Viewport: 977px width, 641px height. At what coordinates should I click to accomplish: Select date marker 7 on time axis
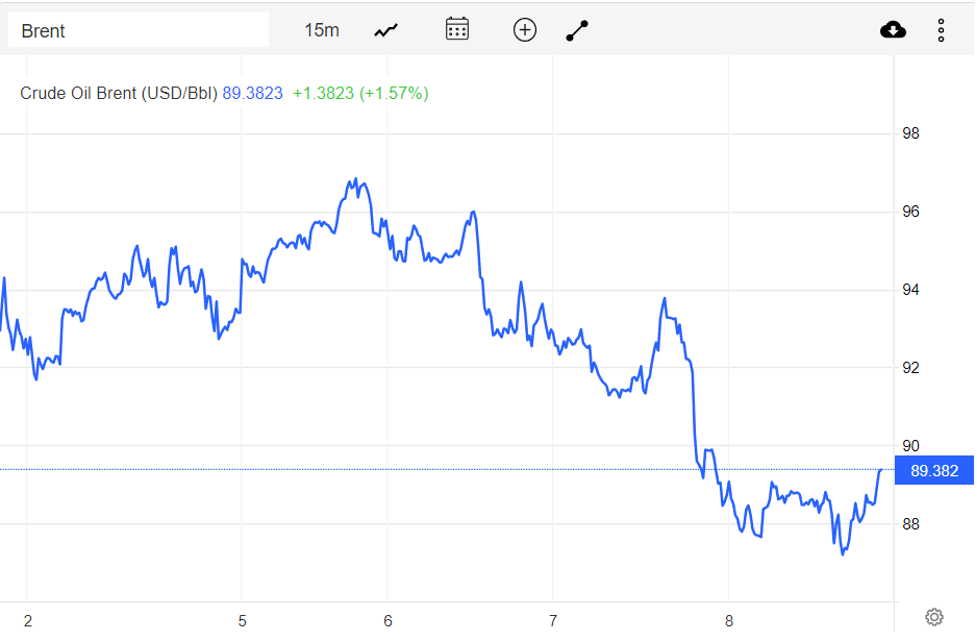[553, 621]
